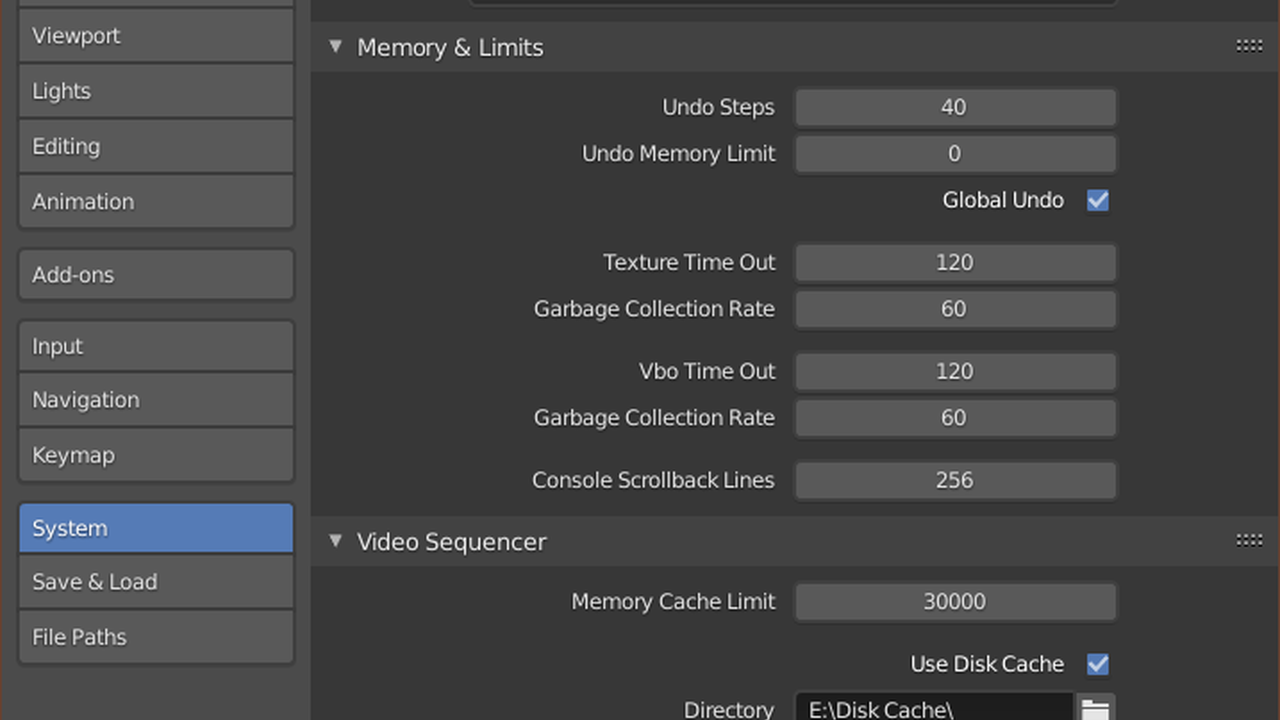Go to Save & Load settings
The image size is (1280, 720).
pos(155,581)
